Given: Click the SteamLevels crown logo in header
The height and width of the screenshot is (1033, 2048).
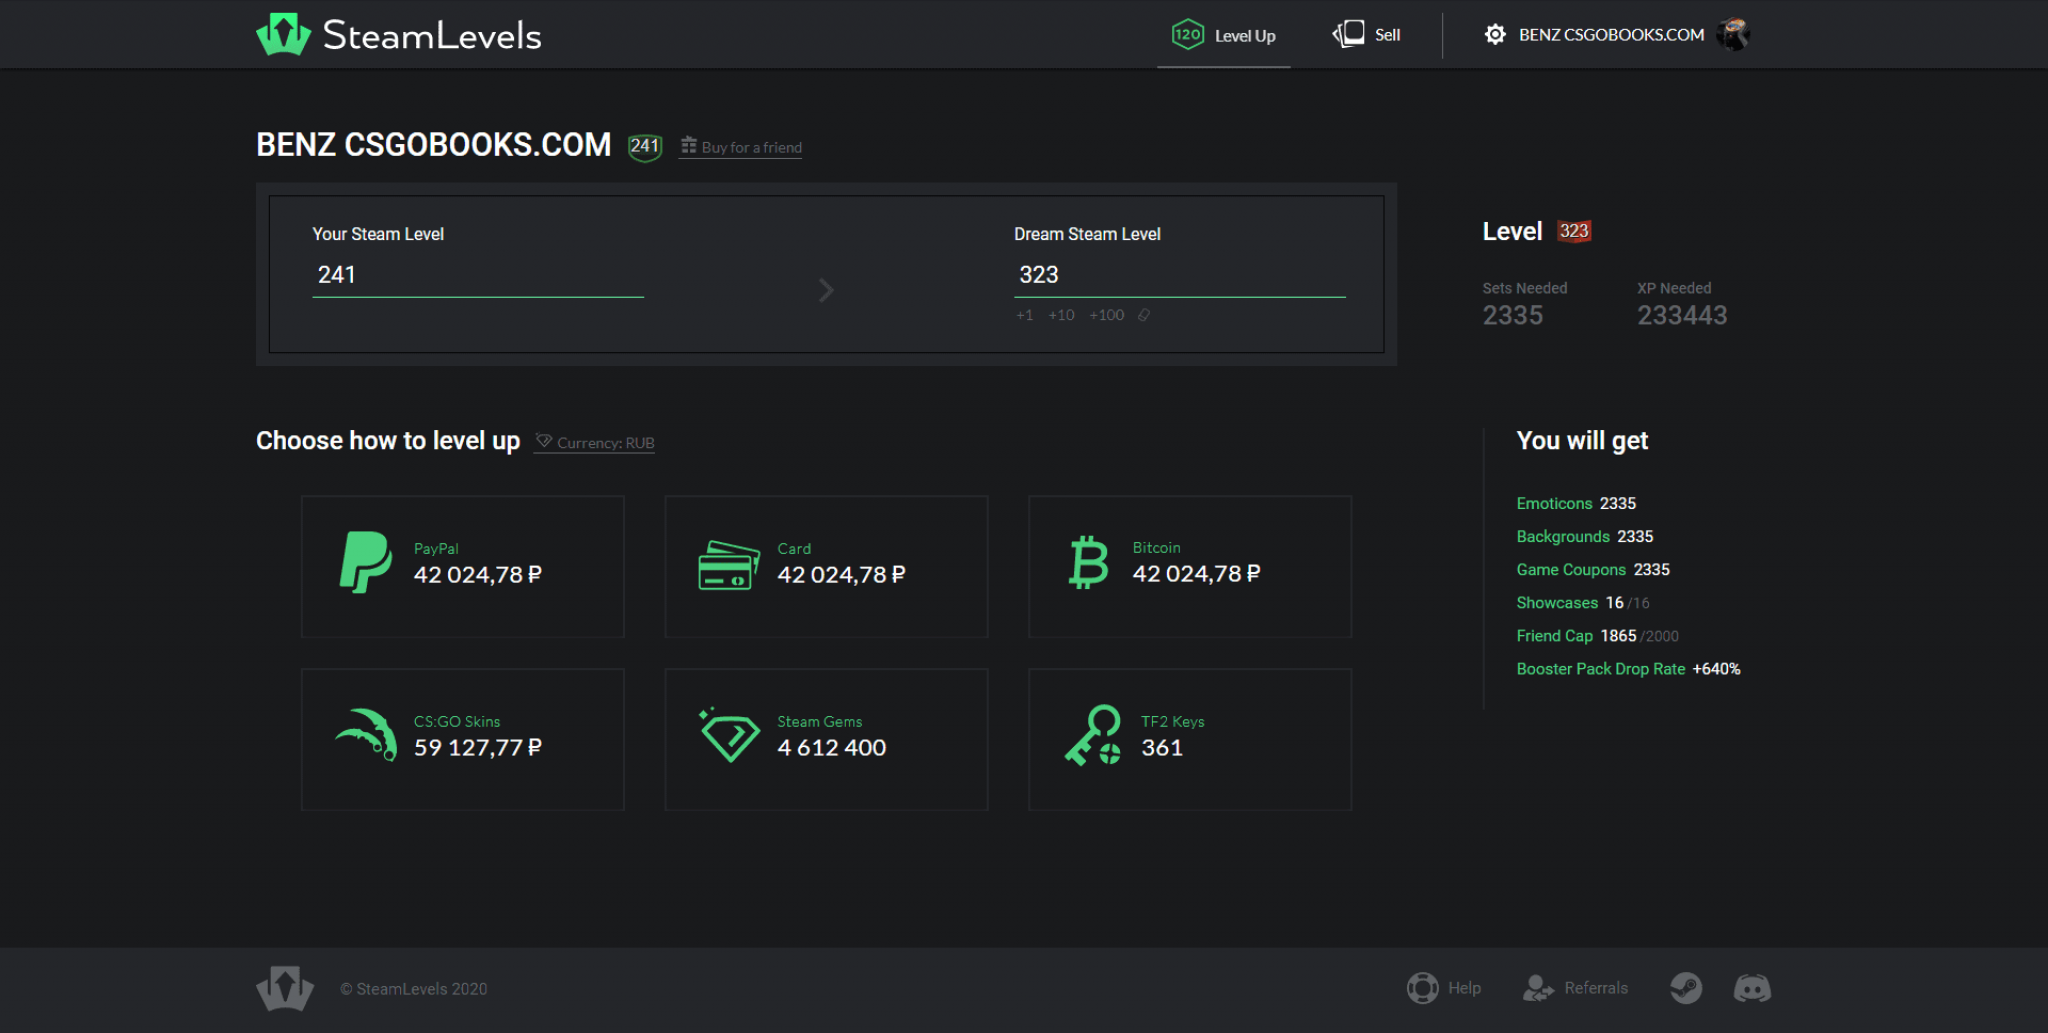Looking at the screenshot, I should [x=284, y=35].
